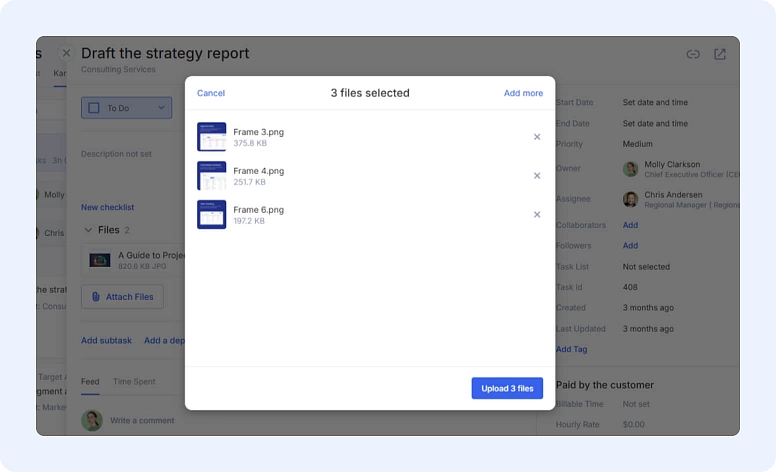Click the Attach Files button

[122, 296]
